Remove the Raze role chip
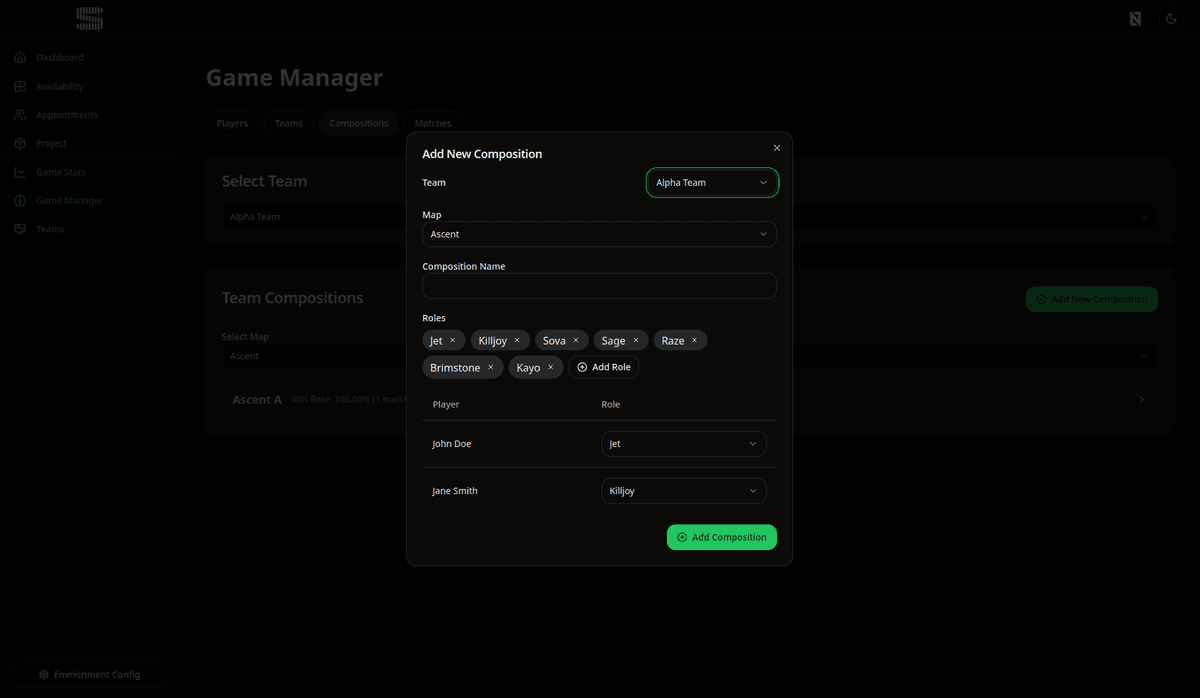1200x698 pixels. pyautogui.click(x=695, y=341)
